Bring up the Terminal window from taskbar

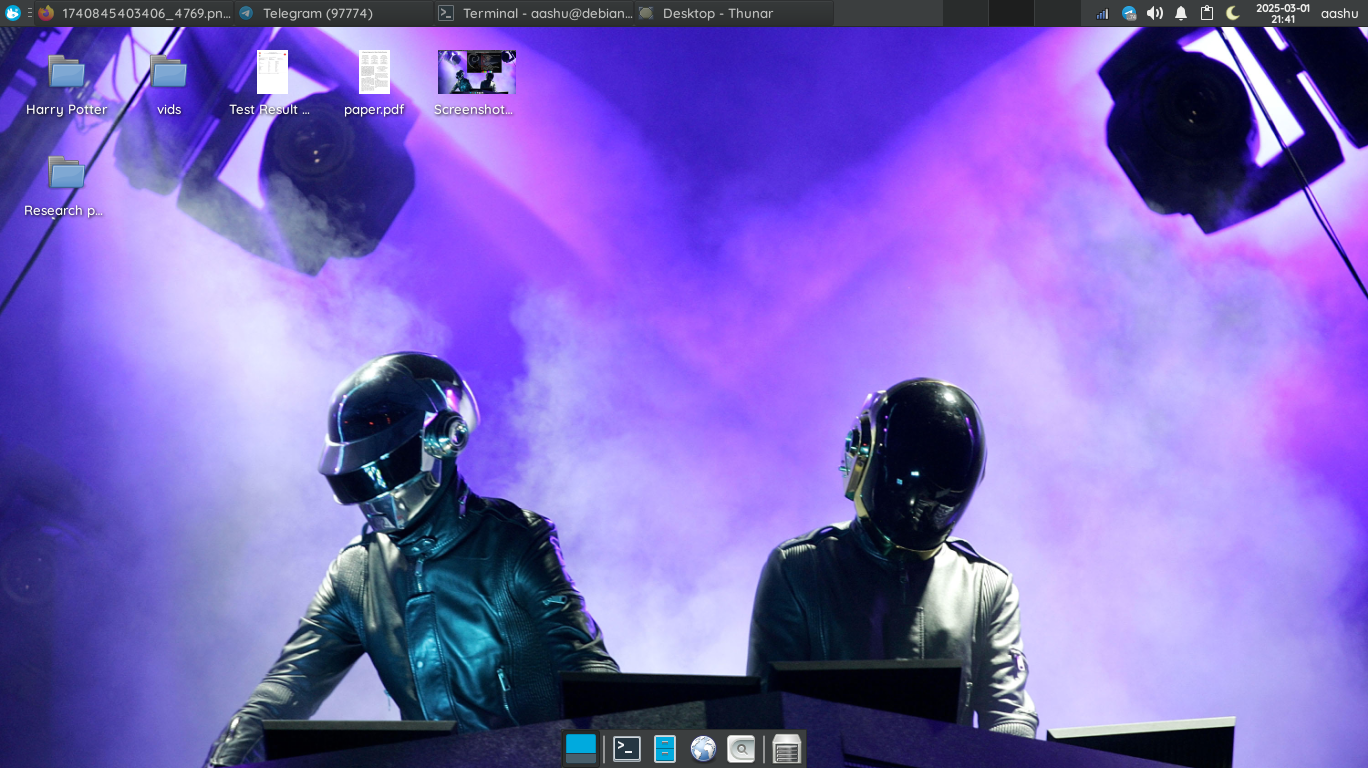pos(534,14)
